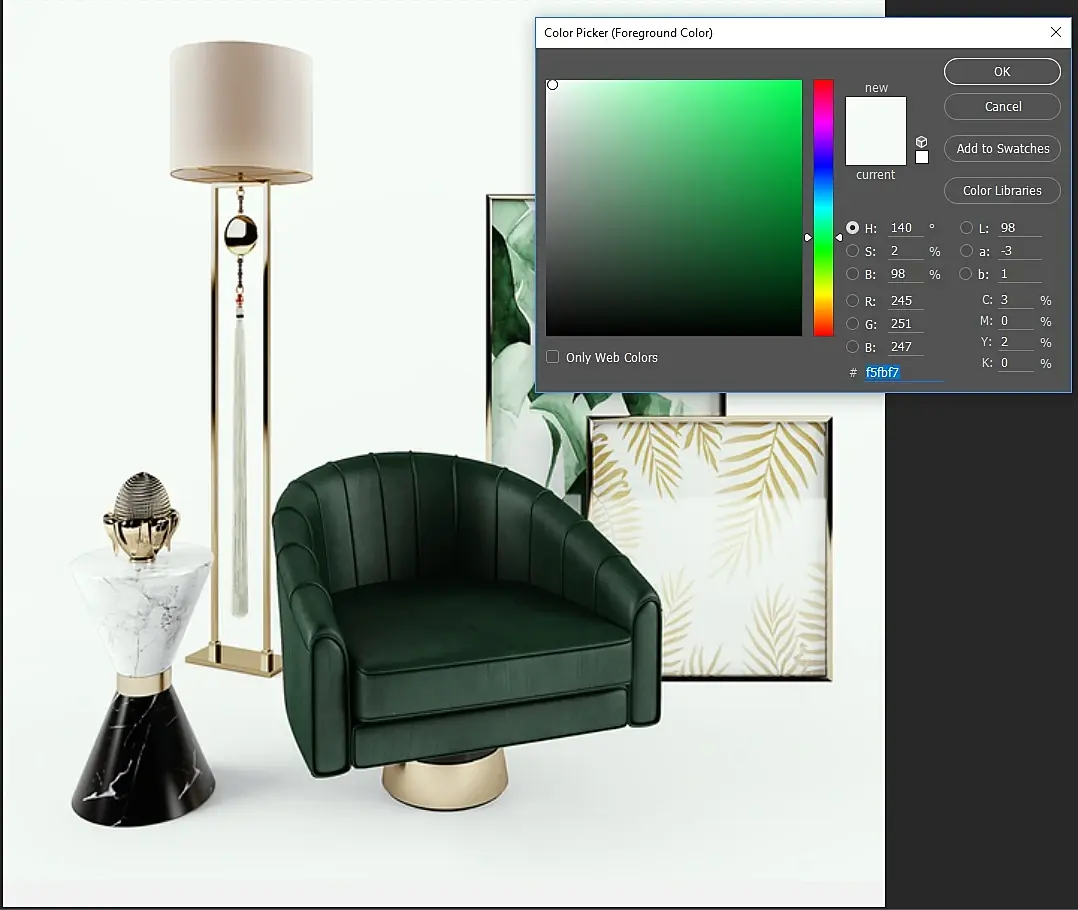Click inside the green color field
The width and height of the screenshot is (1078, 910).
(674, 208)
